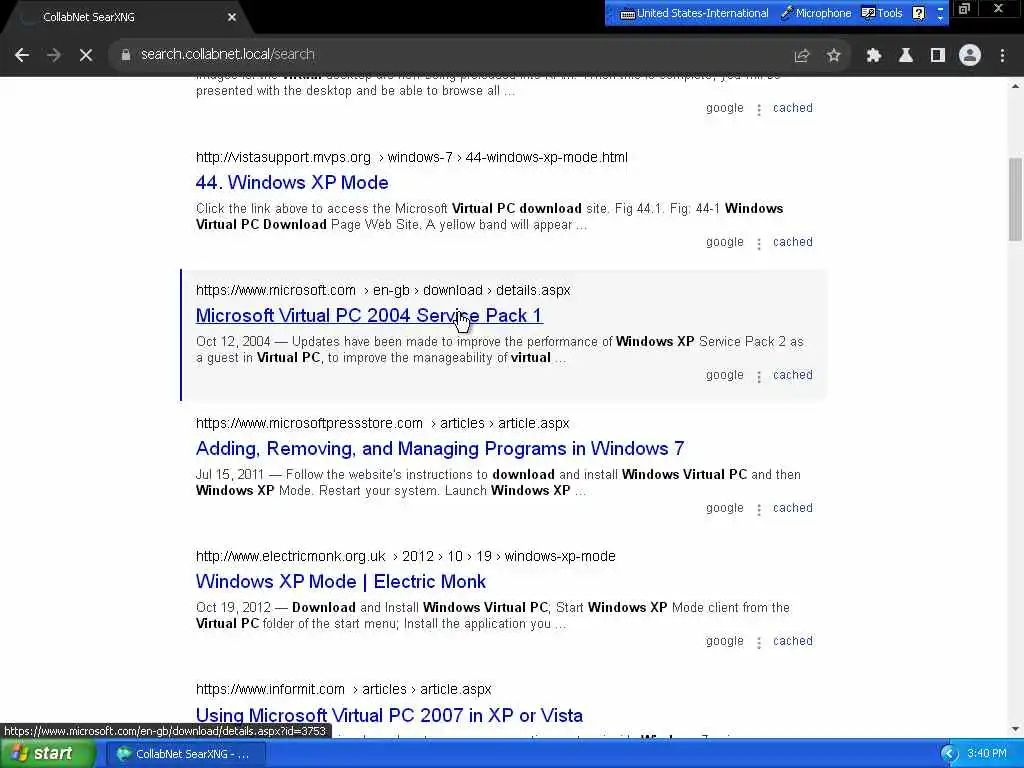Expand options dots for 44. Windows XP Mode
1024x768 pixels.
pyautogui.click(x=758, y=244)
